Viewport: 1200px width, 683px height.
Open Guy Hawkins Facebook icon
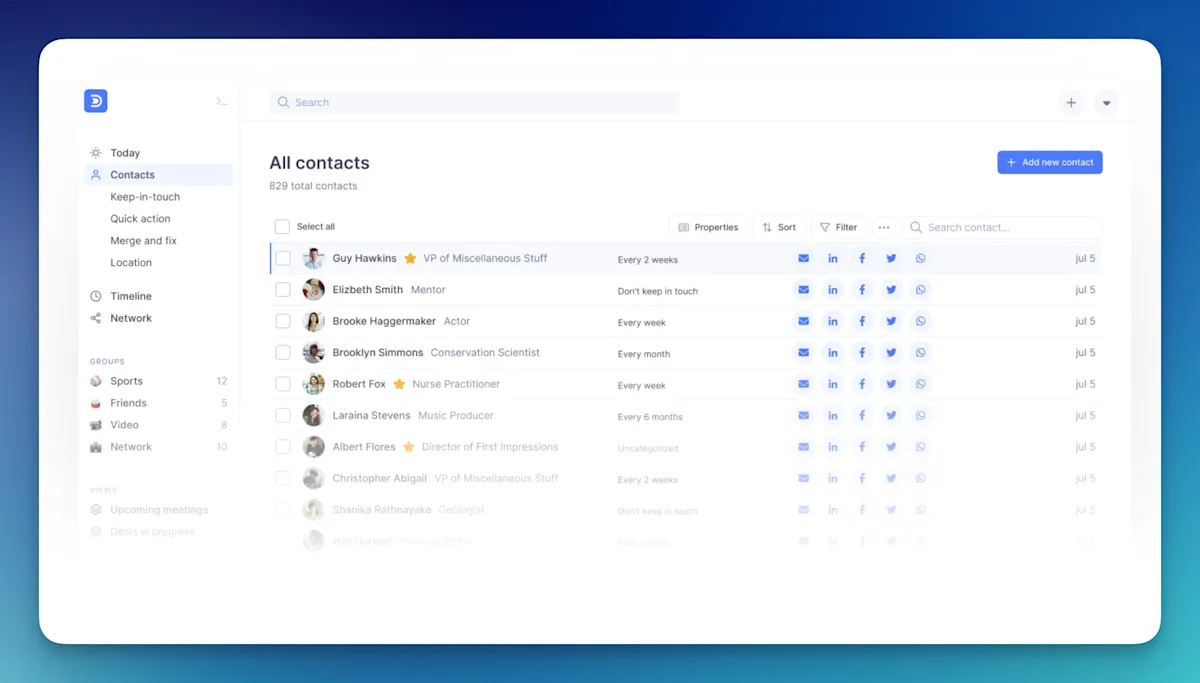(862, 258)
